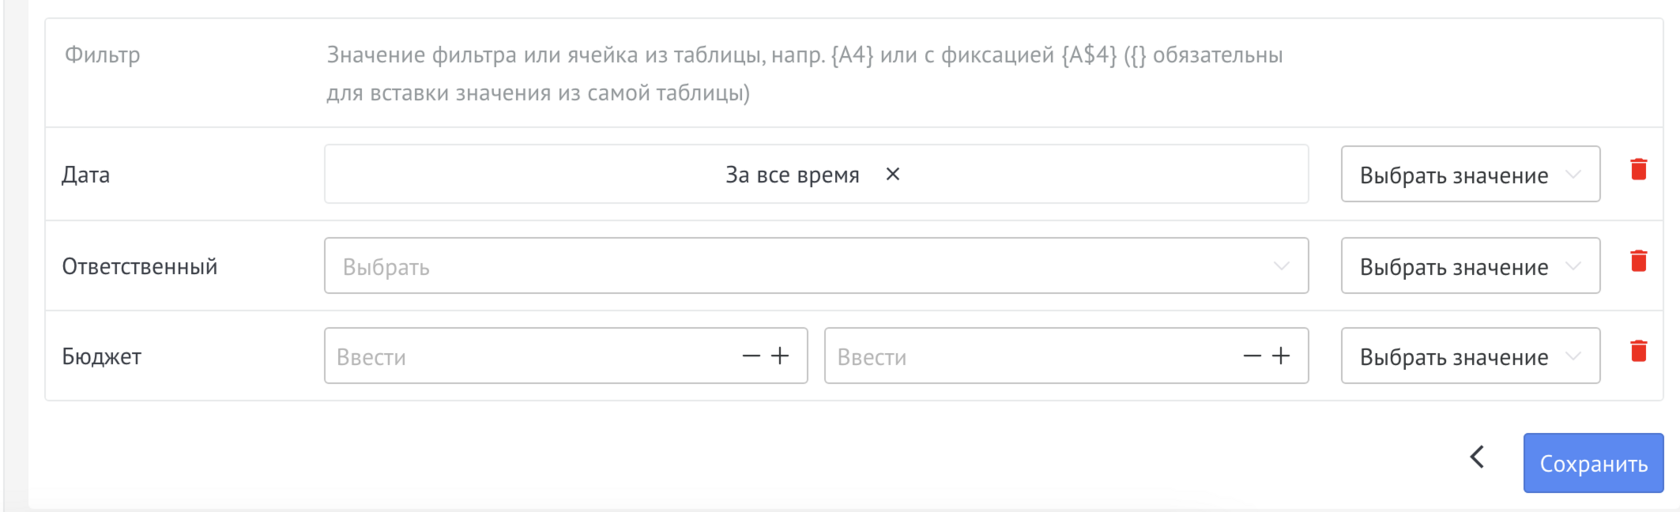The width and height of the screenshot is (1680, 512).
Task: Decrease the first Бюджет field with minus
Action: (751, 356)
